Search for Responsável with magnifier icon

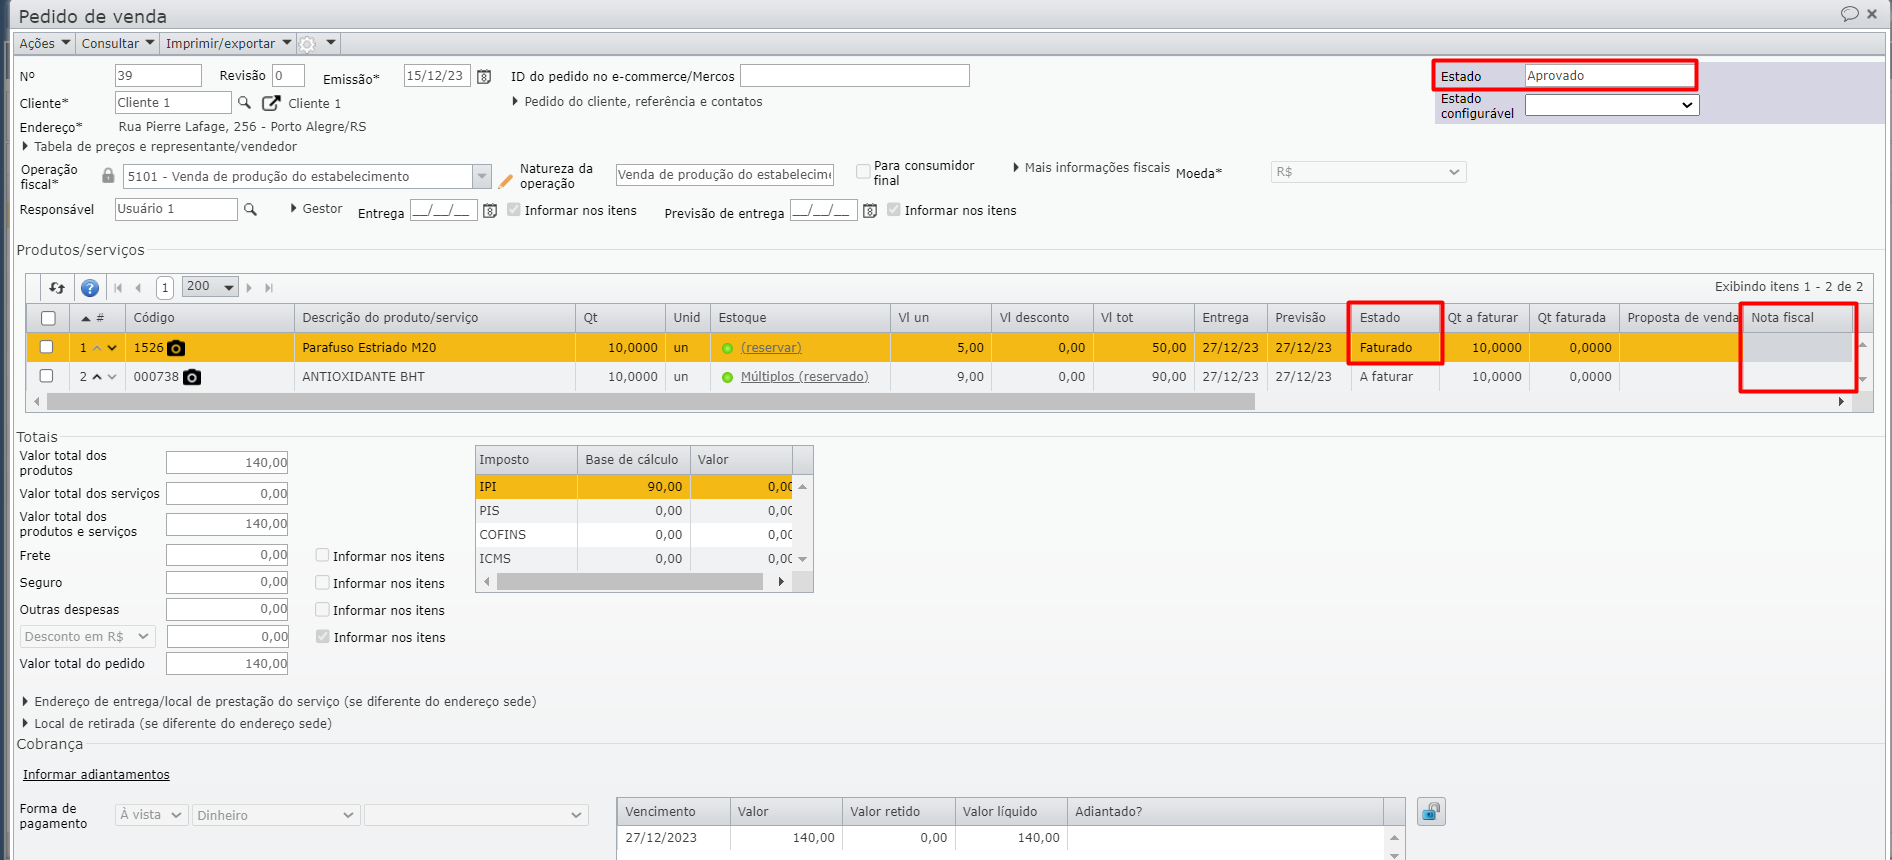tap(250, 209)
